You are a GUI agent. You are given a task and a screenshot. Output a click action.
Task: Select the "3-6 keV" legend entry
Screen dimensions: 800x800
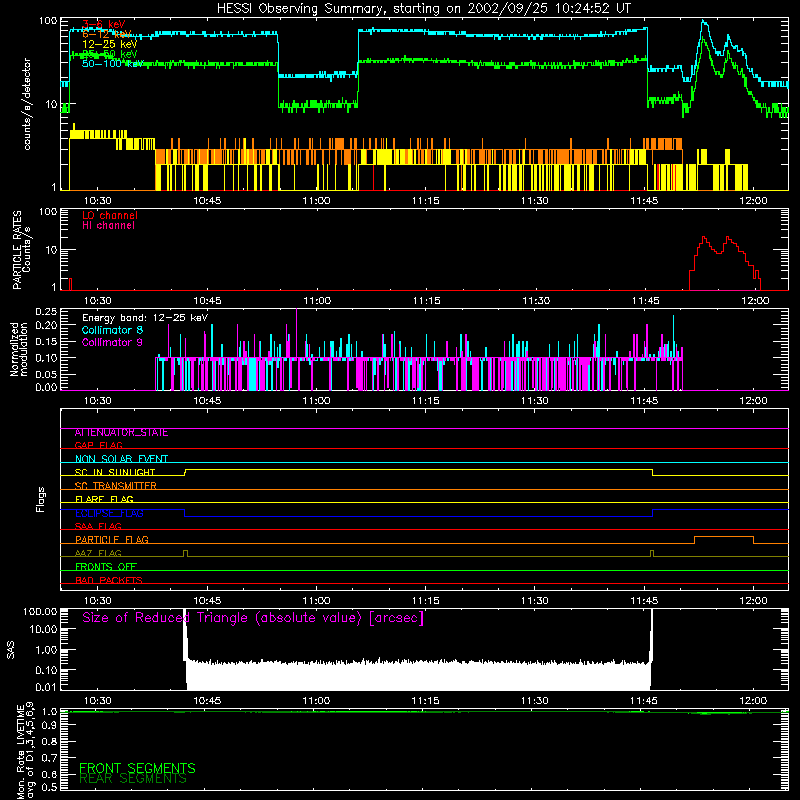pyautogui.click(x=104, y=24)
